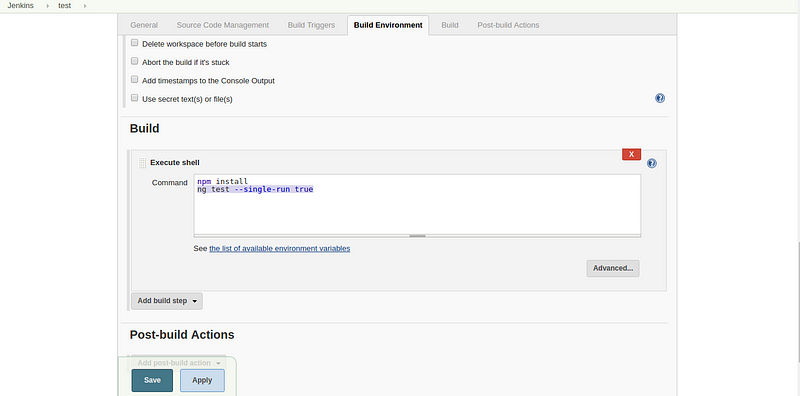Delete the Execute shell build step
This screenshot has width=800, height=396.
[x=631, y=154]
